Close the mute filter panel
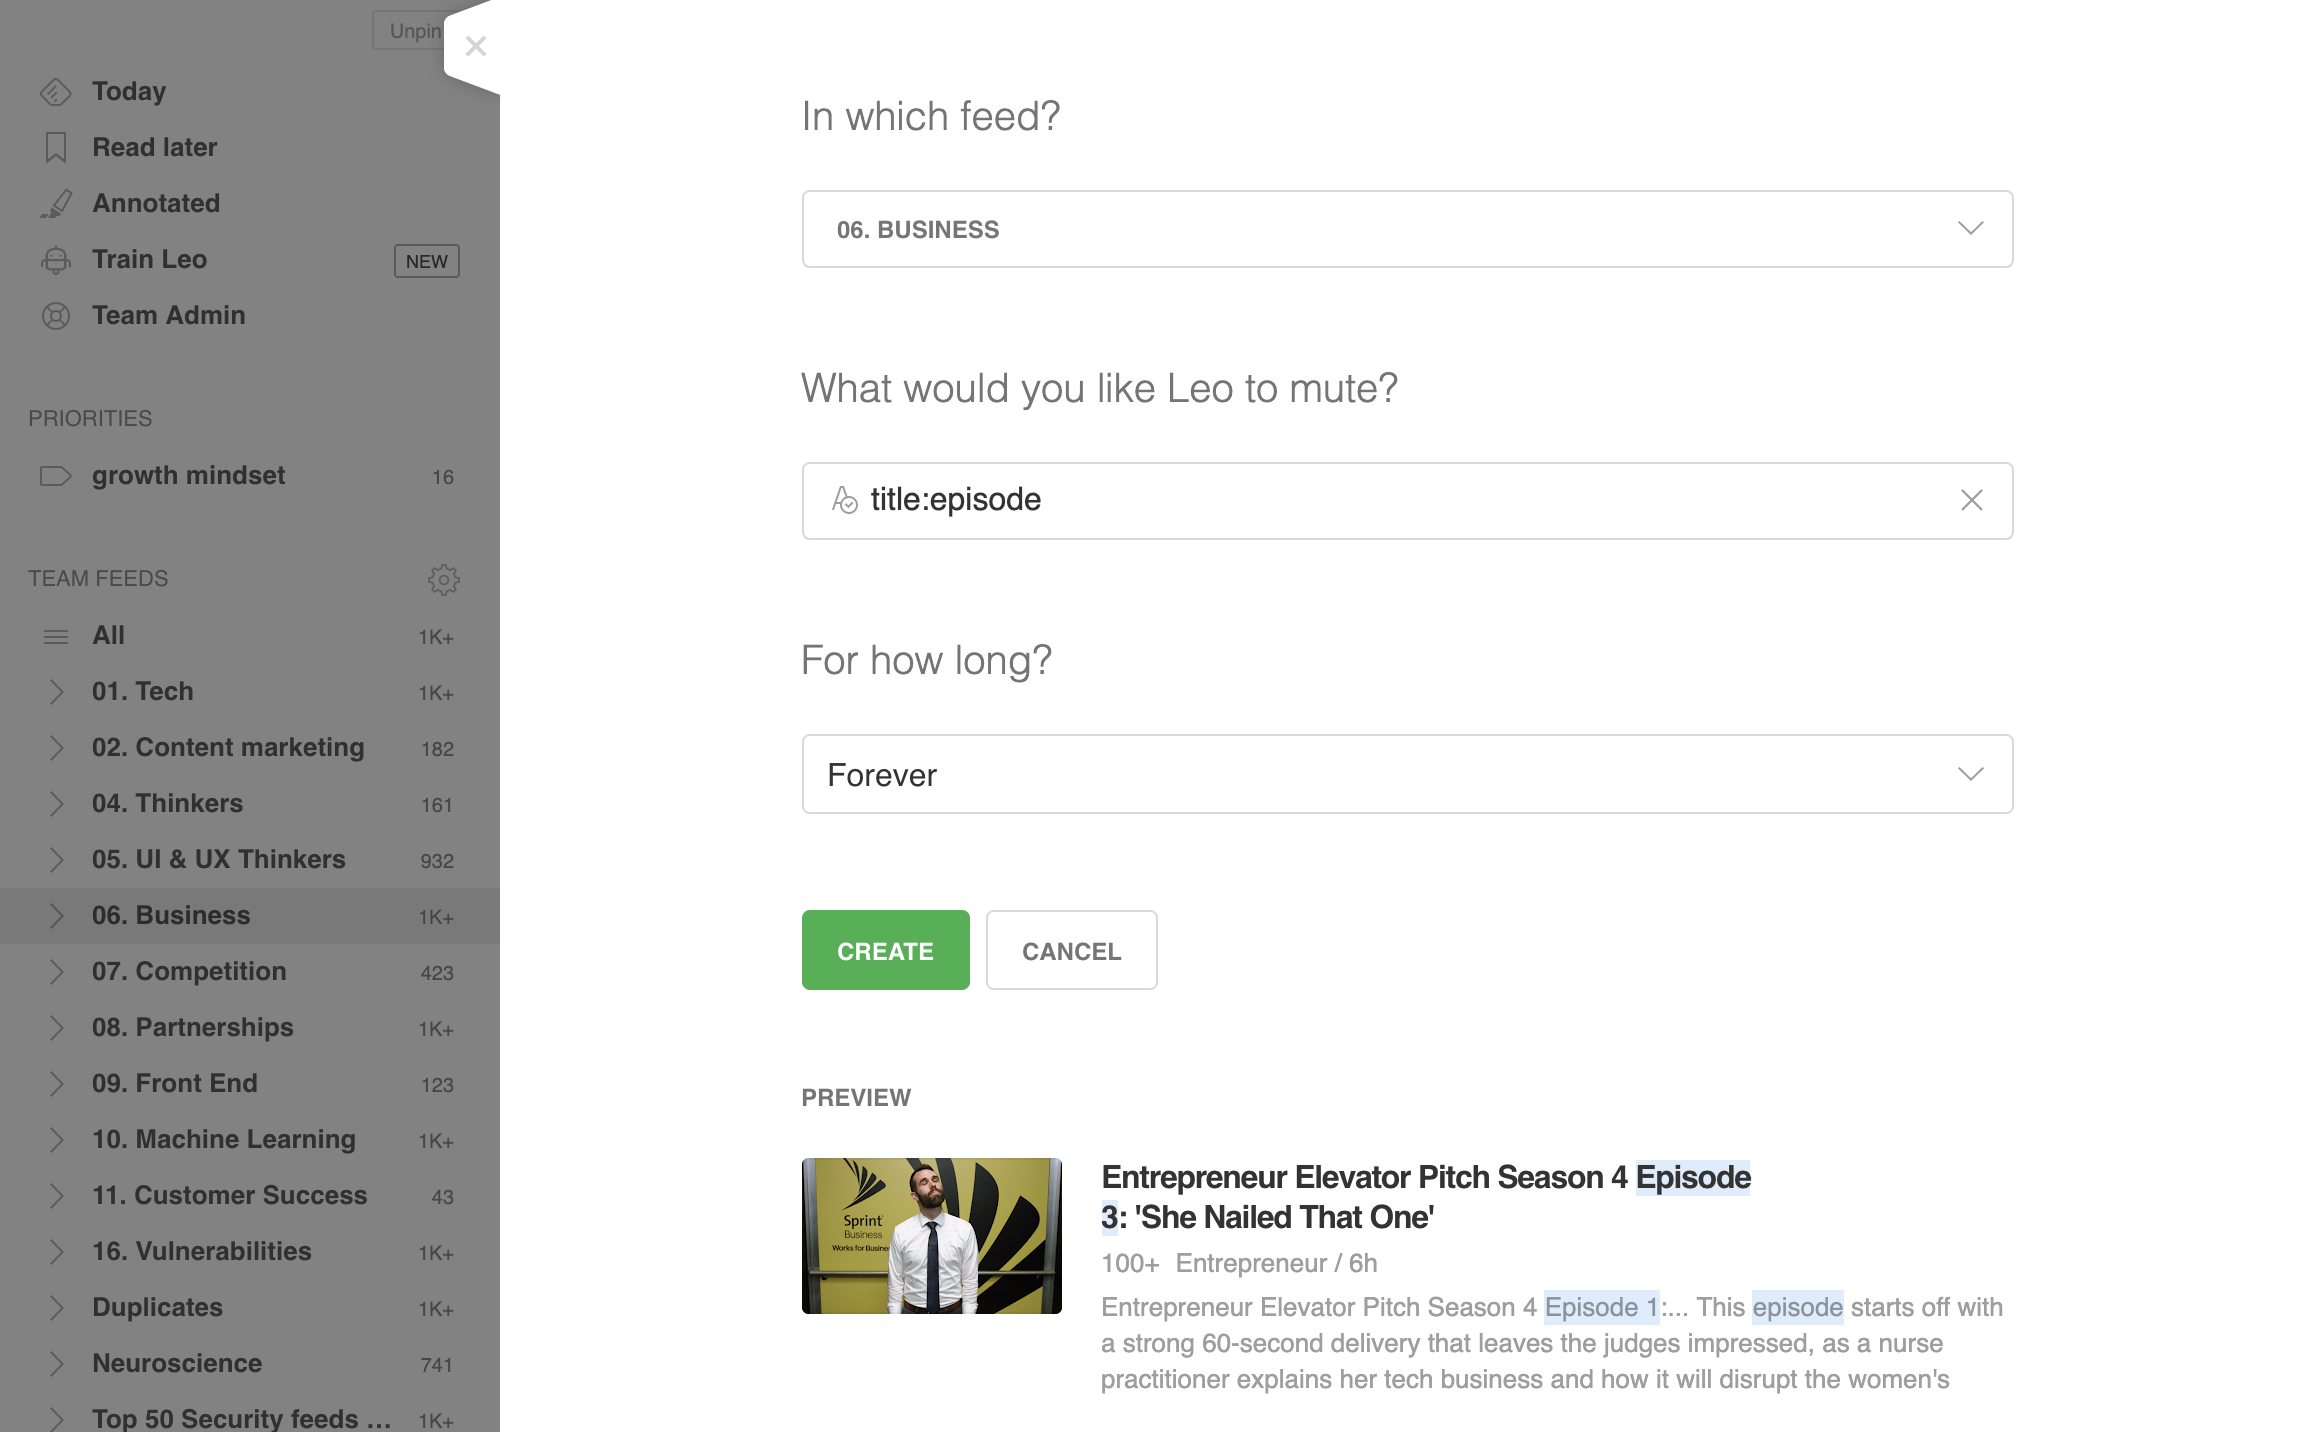The width and height of the screenshot is (2306, 1432). tap(476, 46)
